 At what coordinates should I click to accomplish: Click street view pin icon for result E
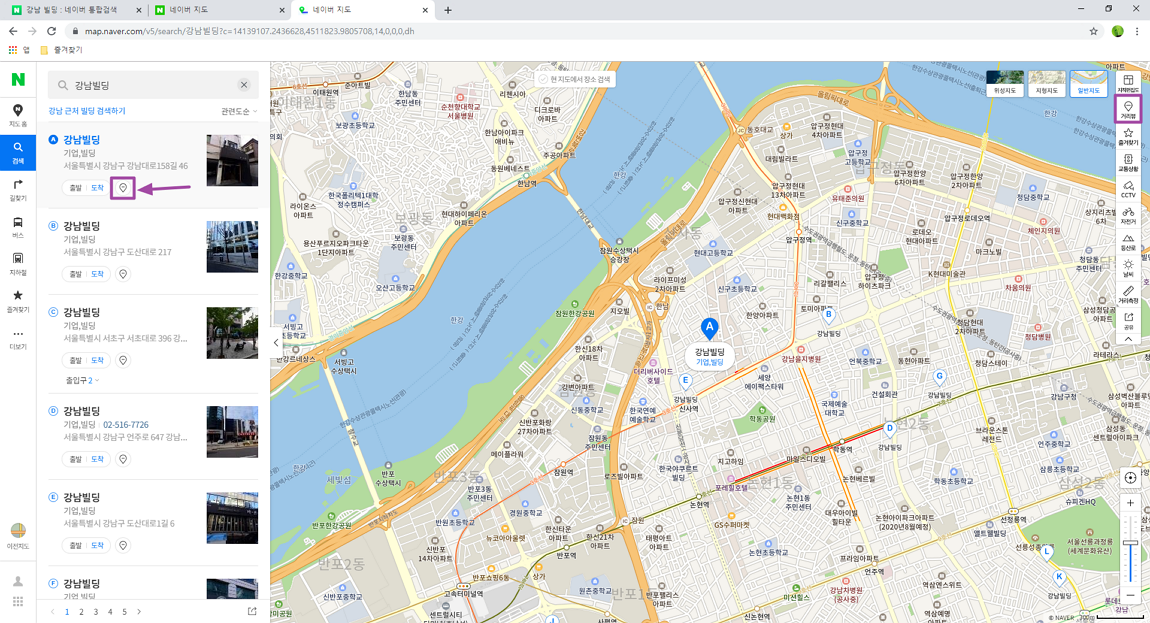pyautogui.click(x=123, y=545)
